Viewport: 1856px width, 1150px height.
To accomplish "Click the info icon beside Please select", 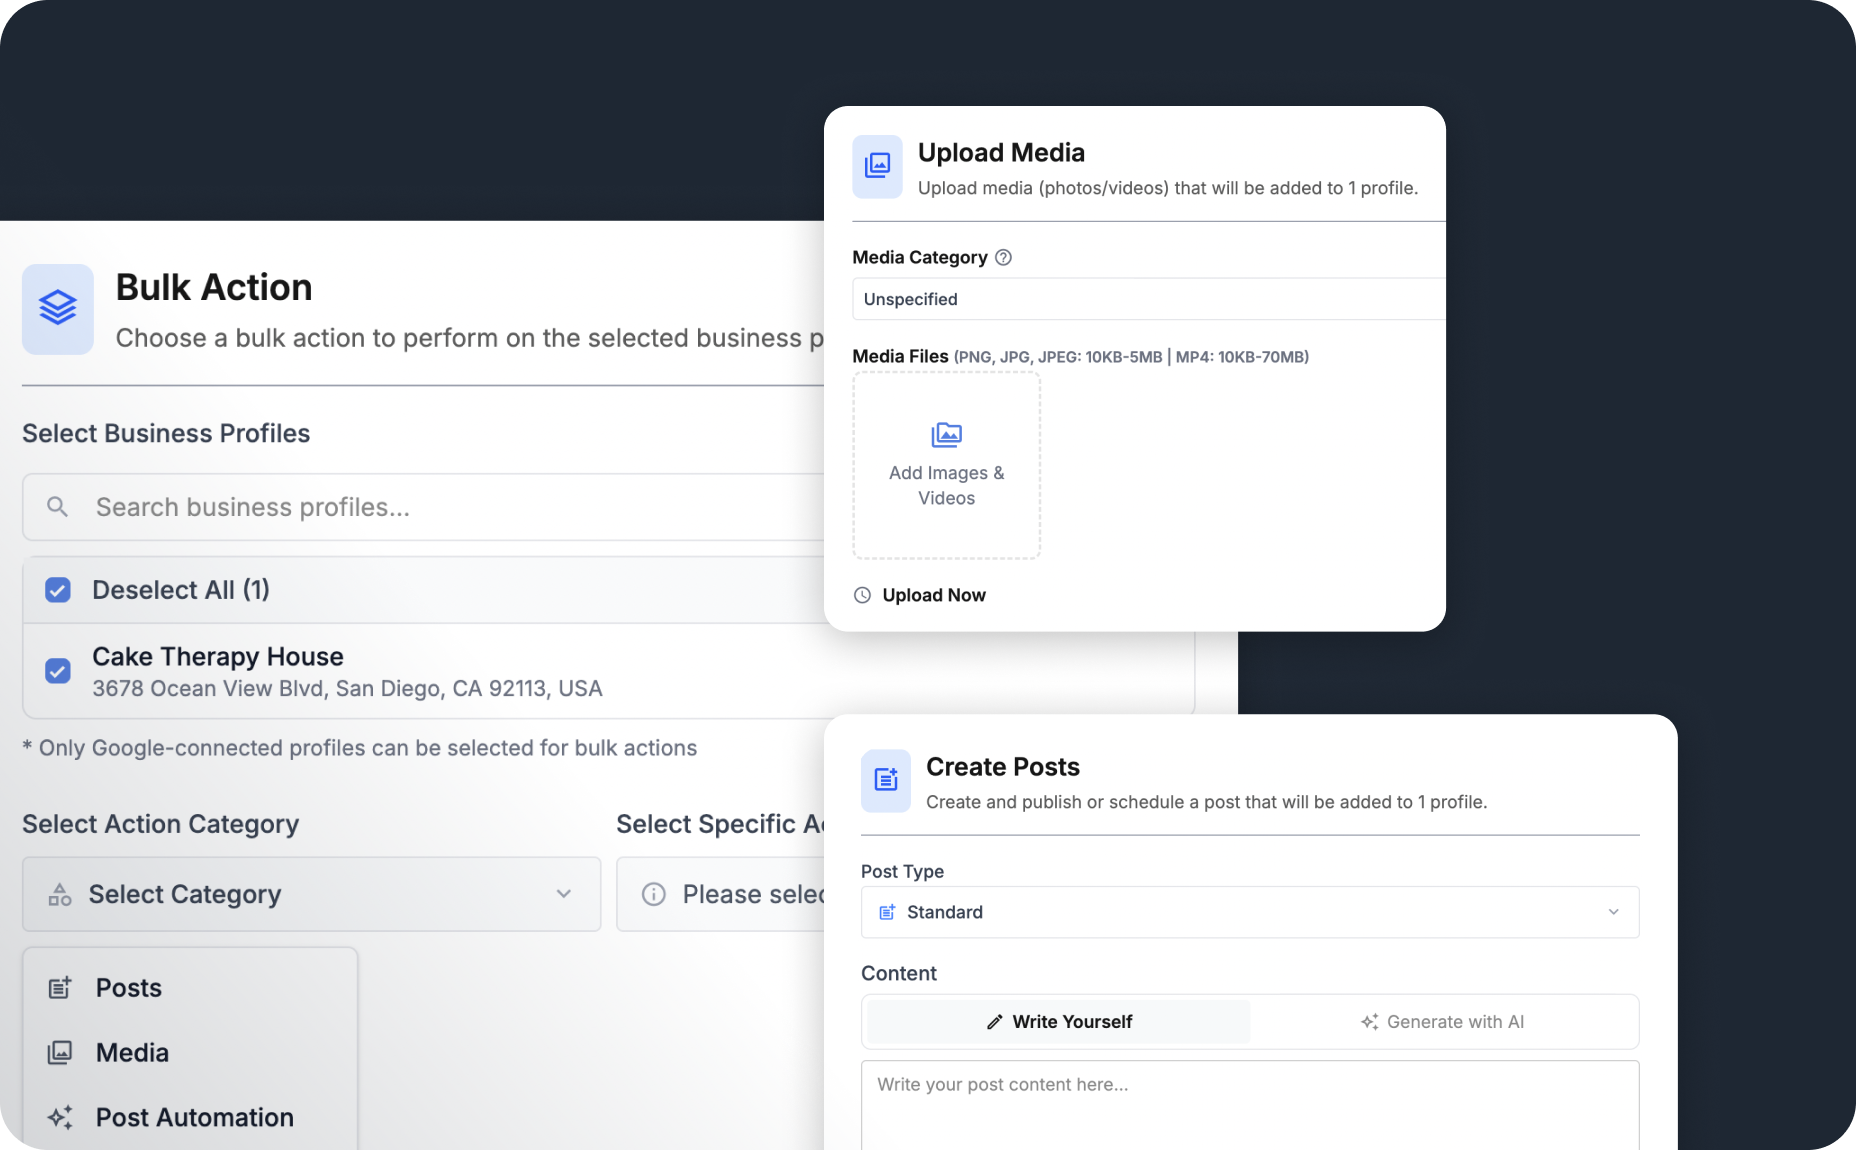I will [654, 894].
